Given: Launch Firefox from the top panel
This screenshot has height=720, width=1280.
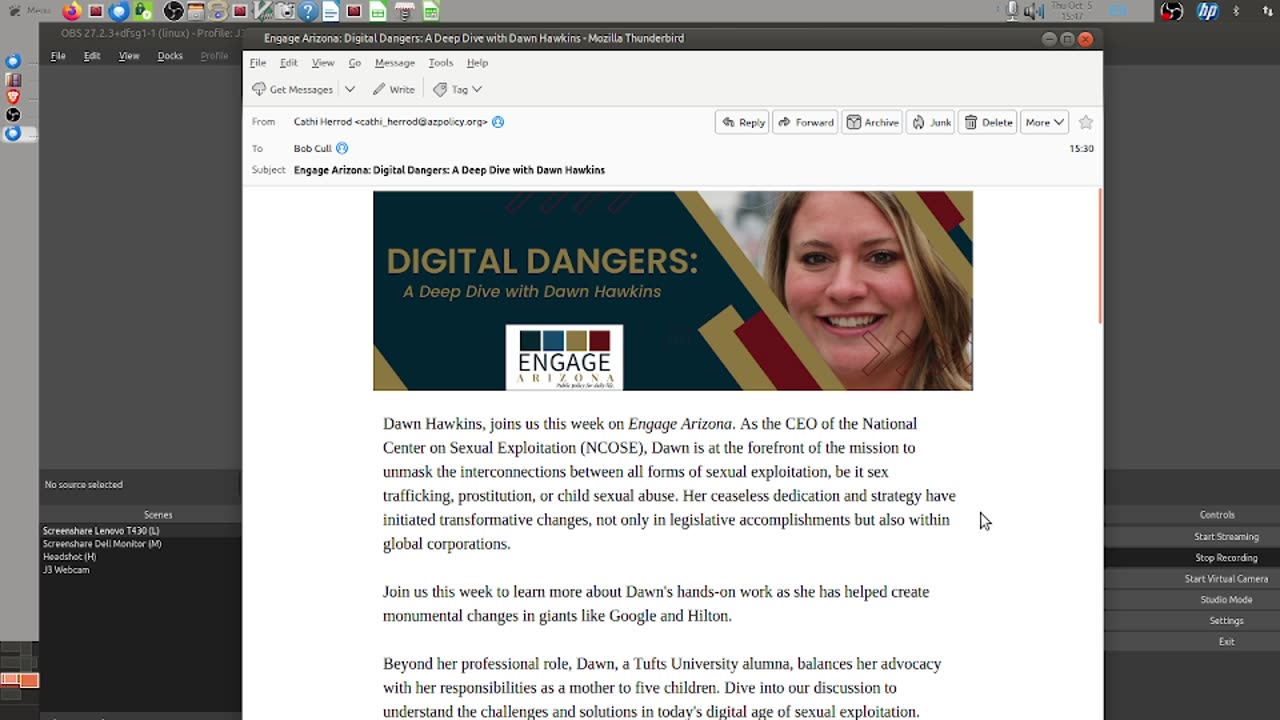Looking at the screenshot, I should click(x=72, y=11).
